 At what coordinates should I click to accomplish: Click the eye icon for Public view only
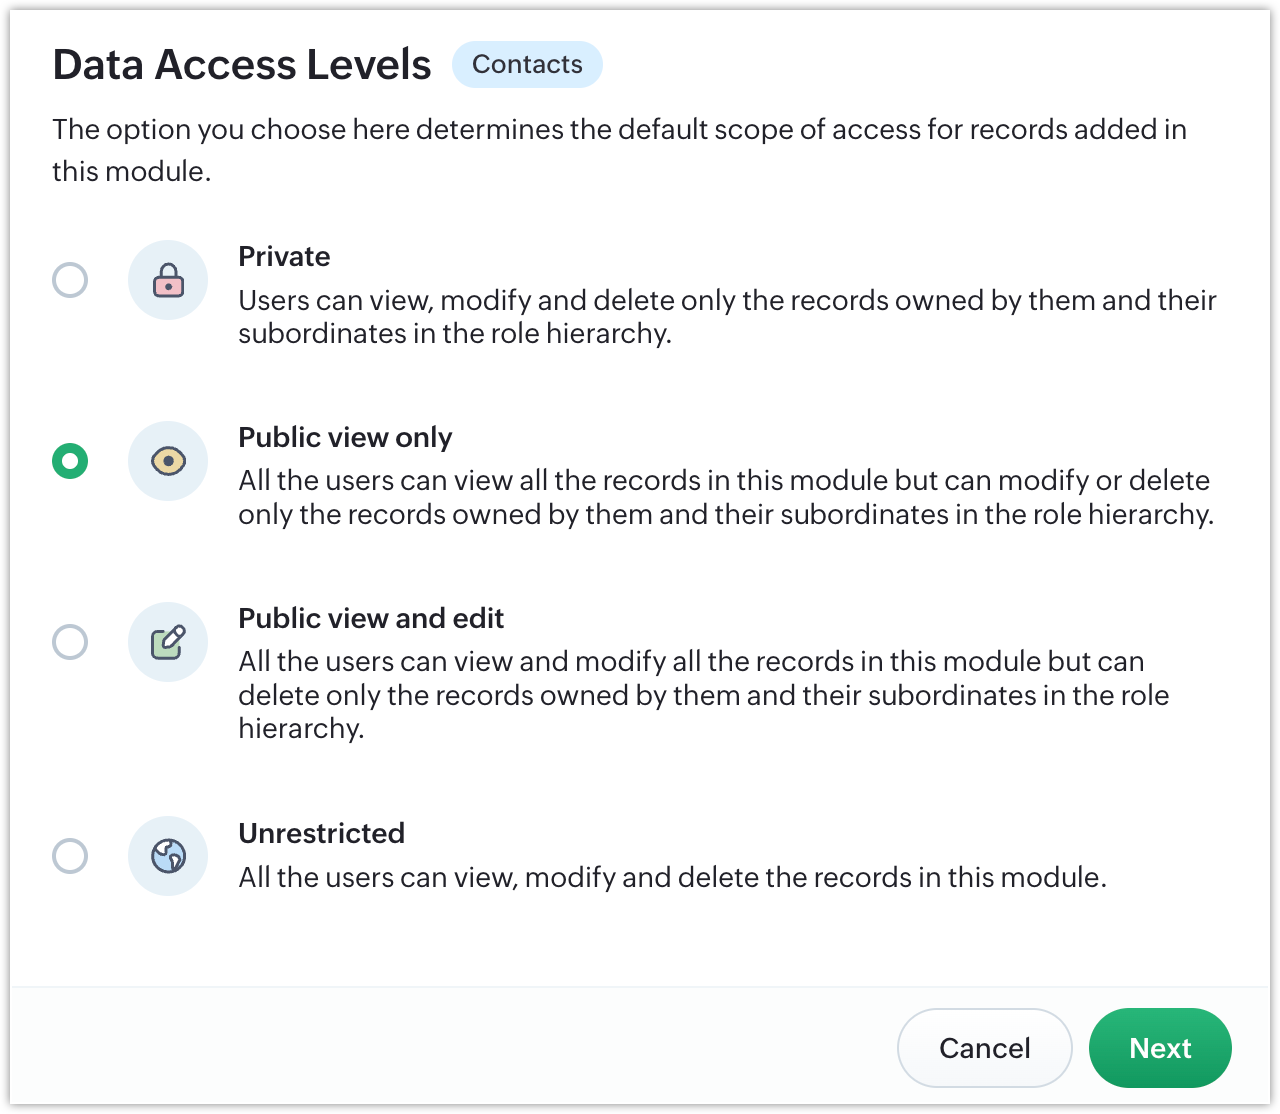click(x=168, y=461)
